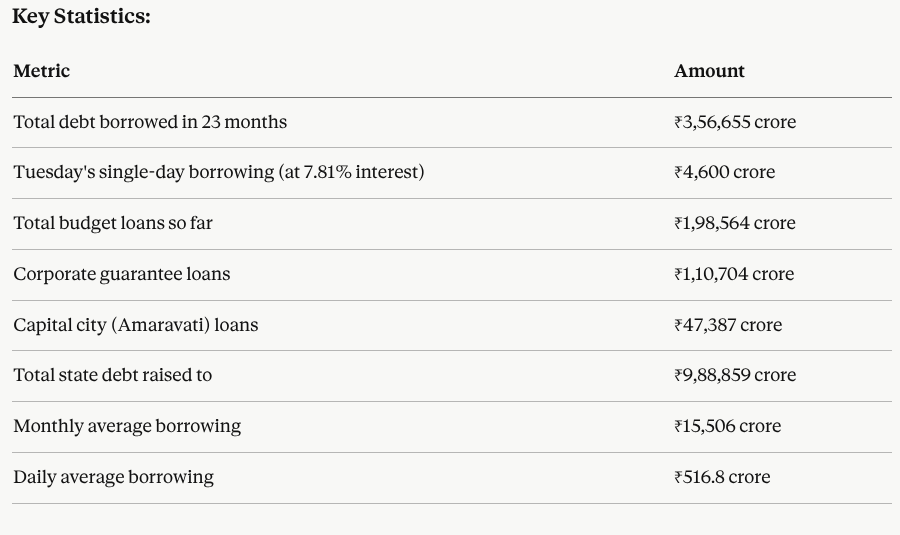Click the ₹4,600 crore amount
This screenshot has width=900, height=535.
724,172
